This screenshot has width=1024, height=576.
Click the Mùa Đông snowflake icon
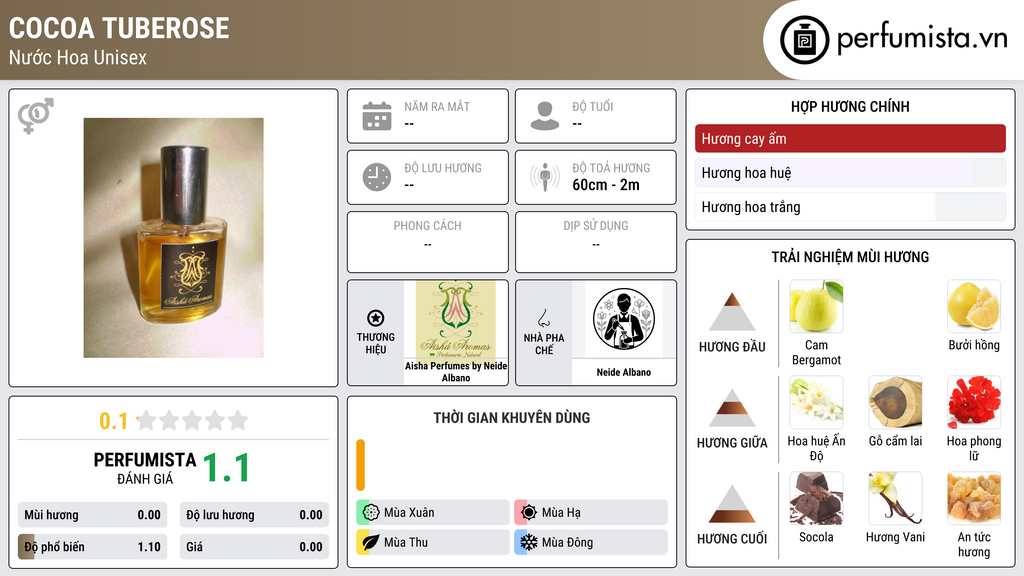click(x=529, y=542)
